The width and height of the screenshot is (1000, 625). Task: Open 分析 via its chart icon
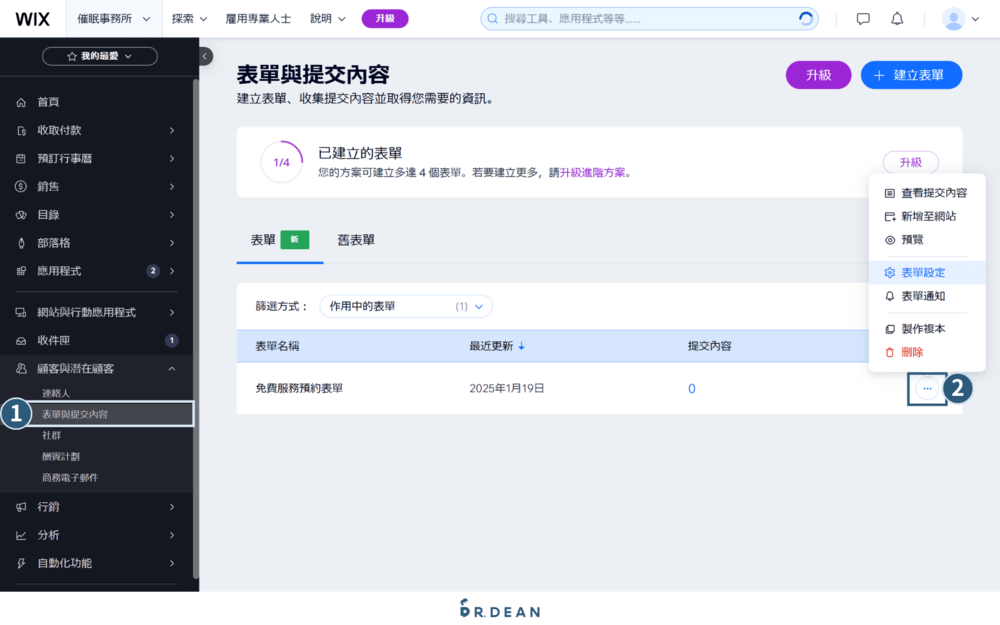[x=20, y=535]
